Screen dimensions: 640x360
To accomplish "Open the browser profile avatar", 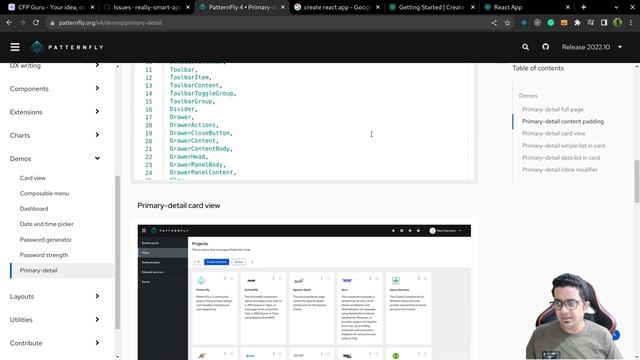I will 617,23.
